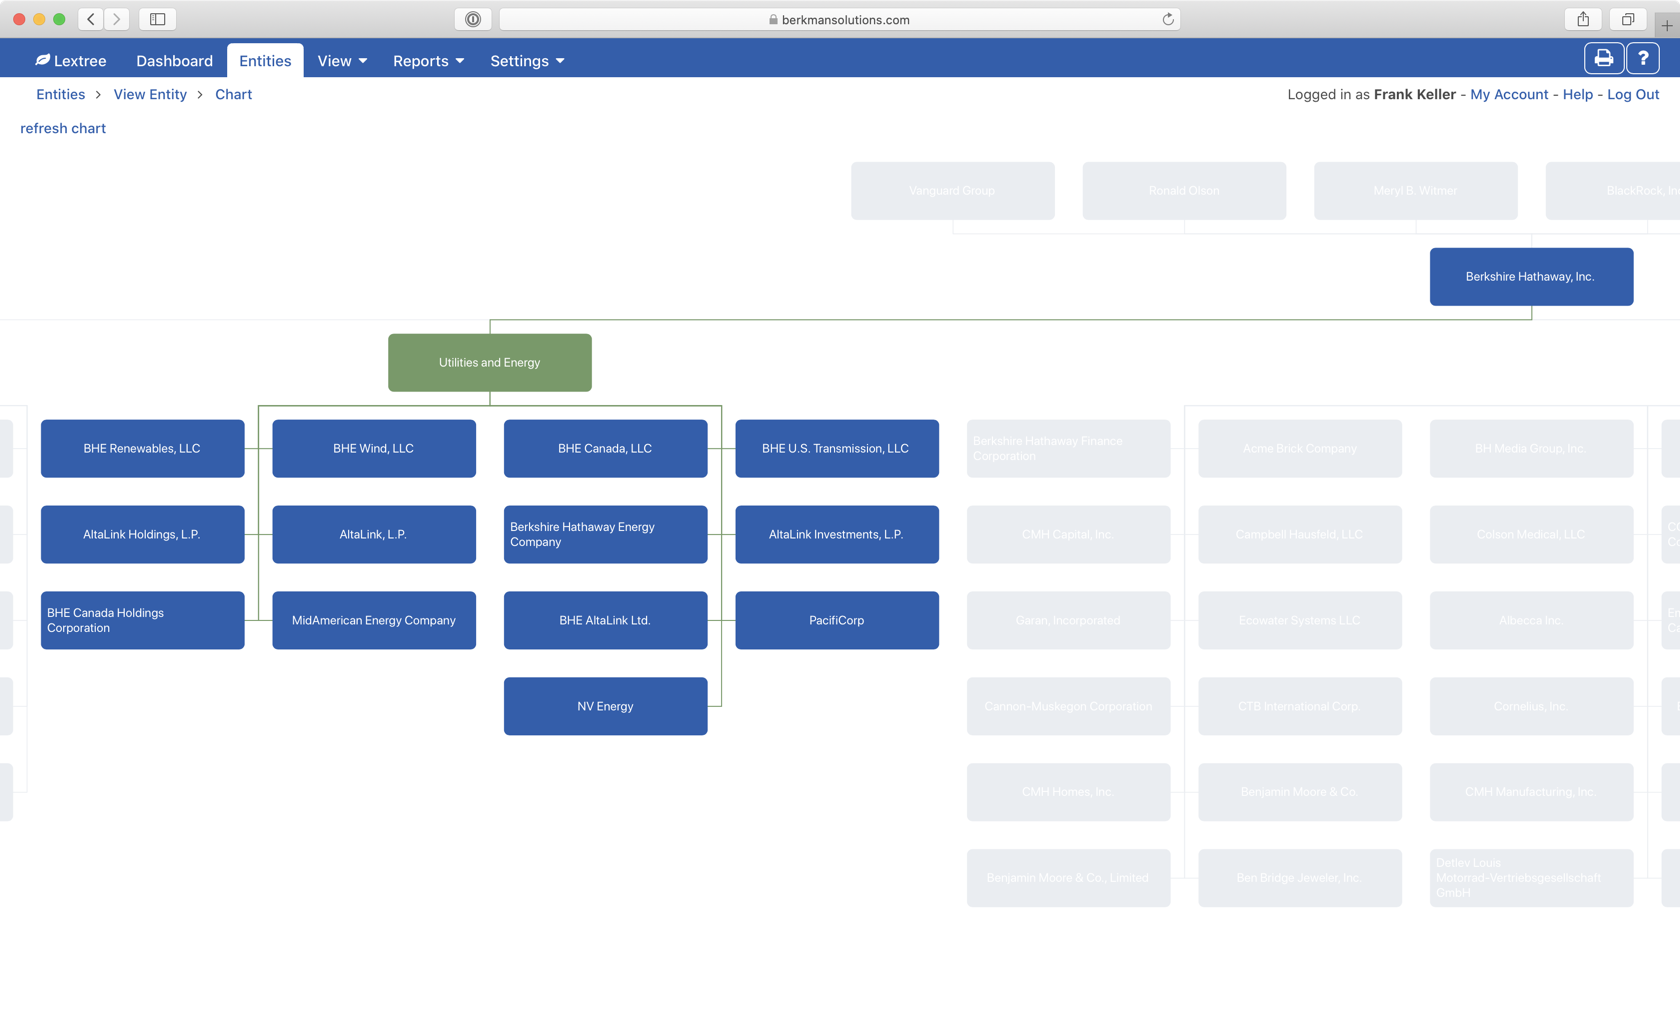
Task: Show all tabs overview icon
Action: (1628, 19)
